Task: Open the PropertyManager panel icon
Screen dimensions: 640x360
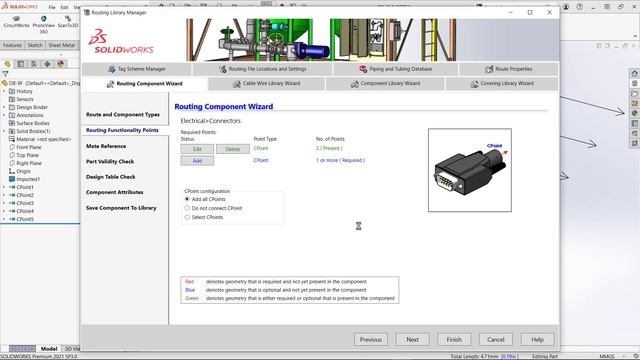Action: 21,64
